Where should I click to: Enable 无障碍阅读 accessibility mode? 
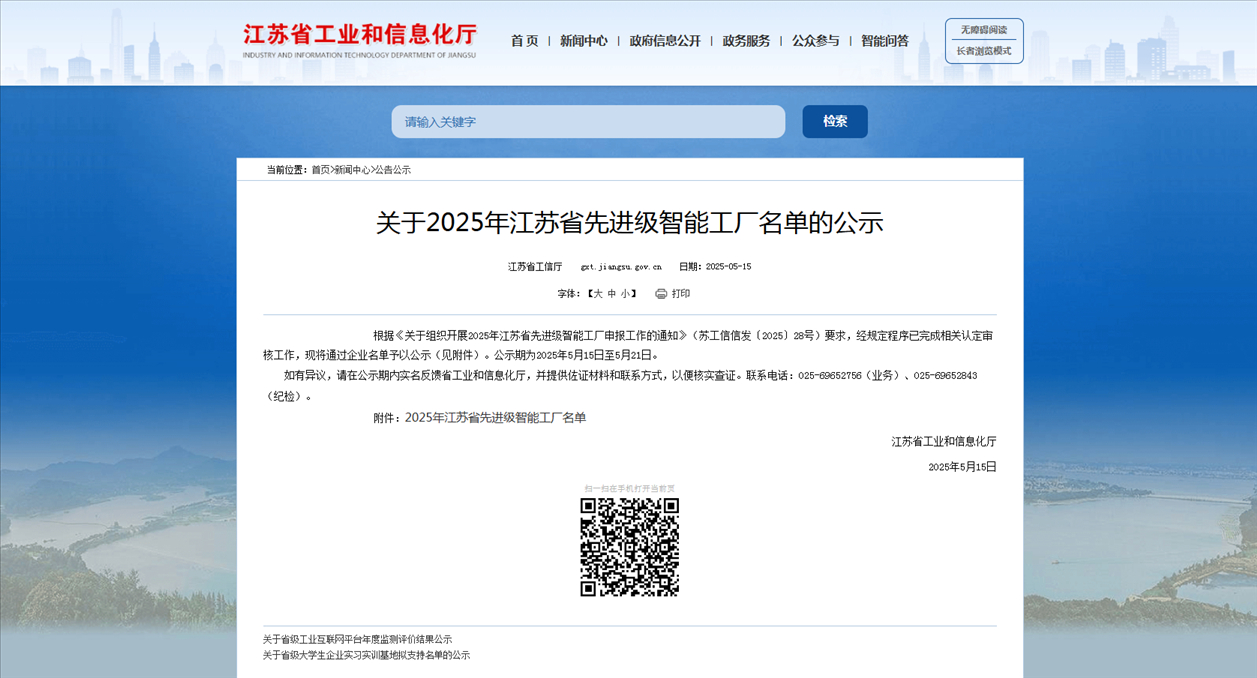[x=984, y=30]
